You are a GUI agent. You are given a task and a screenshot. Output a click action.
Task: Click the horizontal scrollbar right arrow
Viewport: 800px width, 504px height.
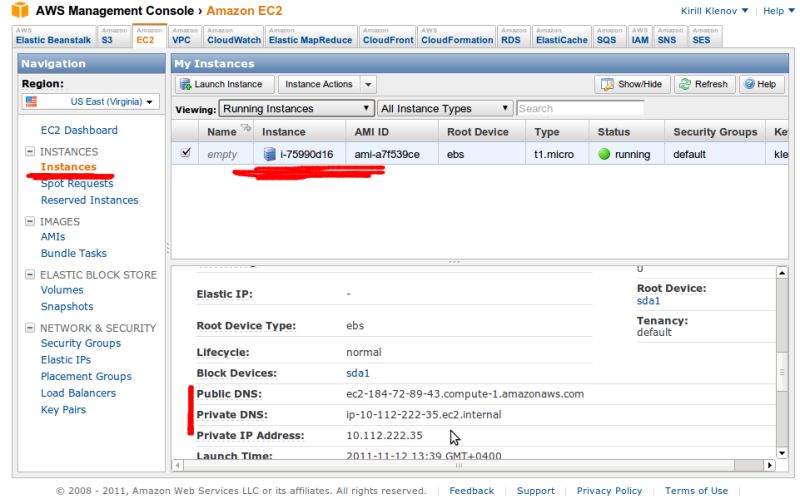770,465
